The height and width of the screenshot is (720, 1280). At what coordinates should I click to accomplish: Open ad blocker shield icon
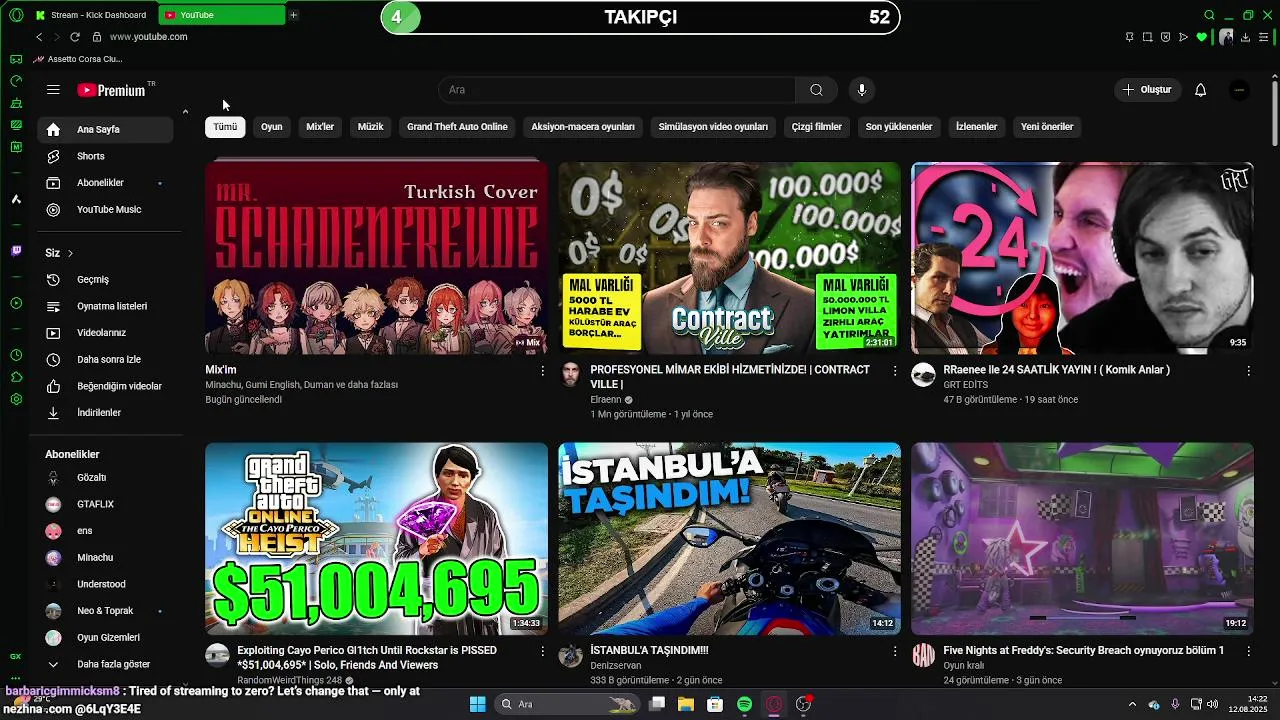(x=1165, y=37)
